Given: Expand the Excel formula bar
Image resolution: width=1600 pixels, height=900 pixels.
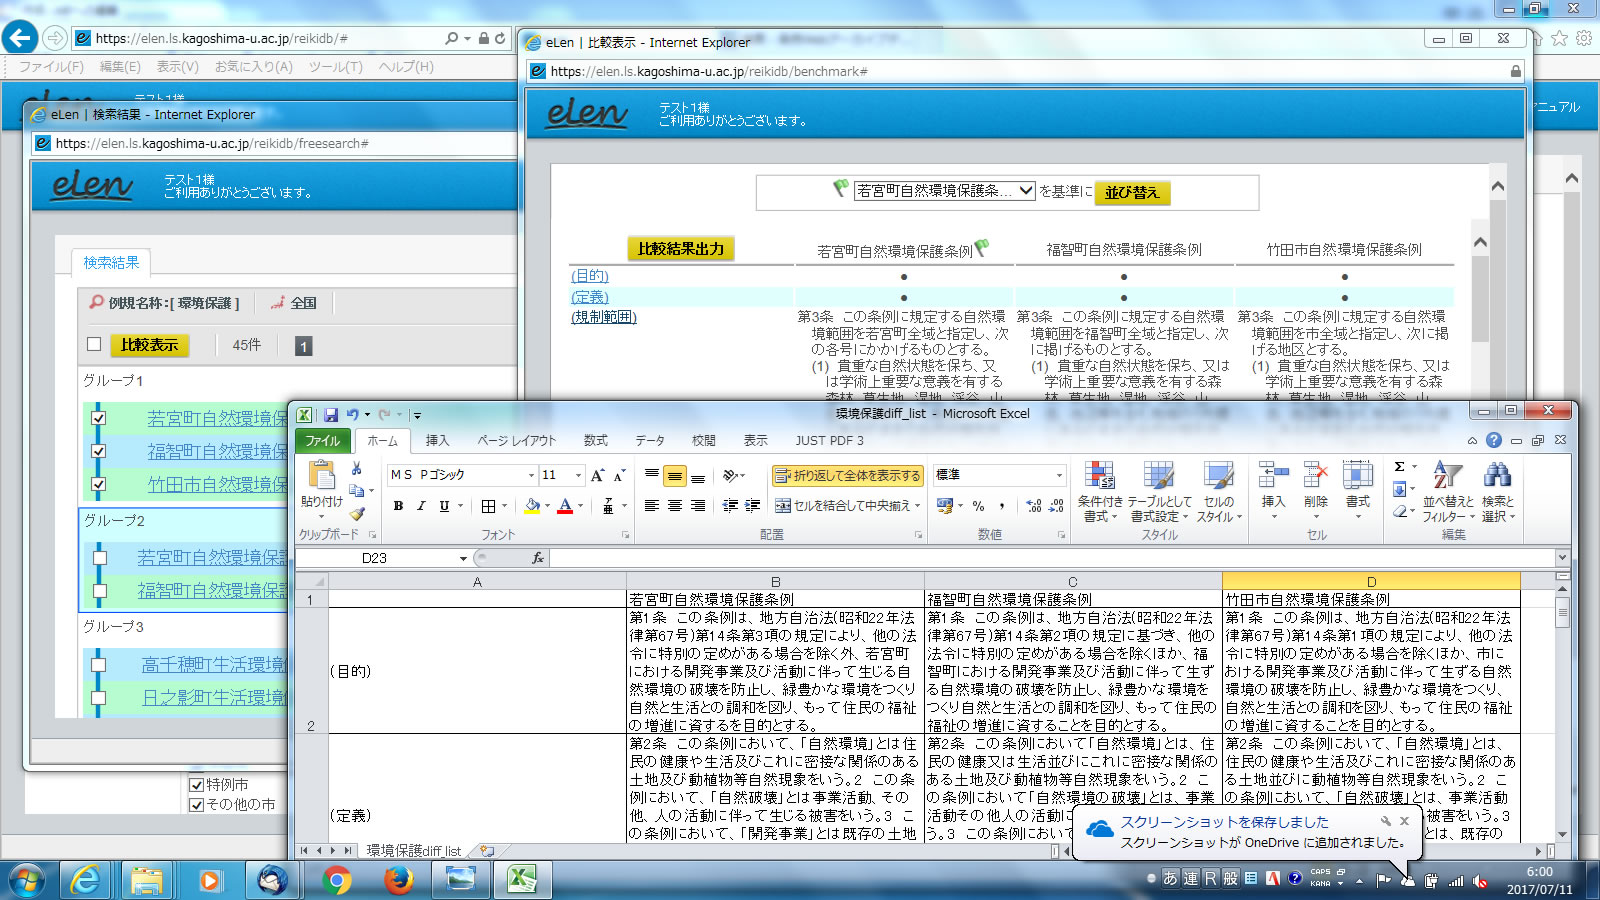Looking at the screenshot, I should 1562,558.
